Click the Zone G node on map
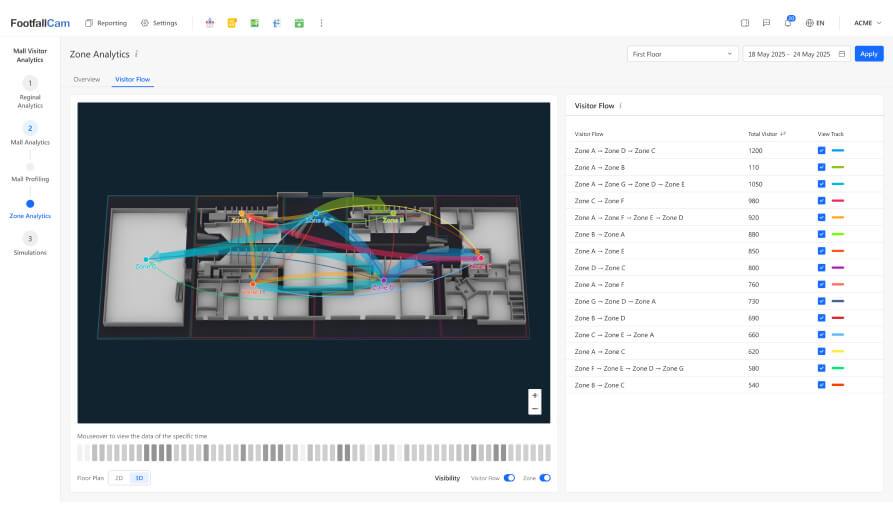 point(146,260)
